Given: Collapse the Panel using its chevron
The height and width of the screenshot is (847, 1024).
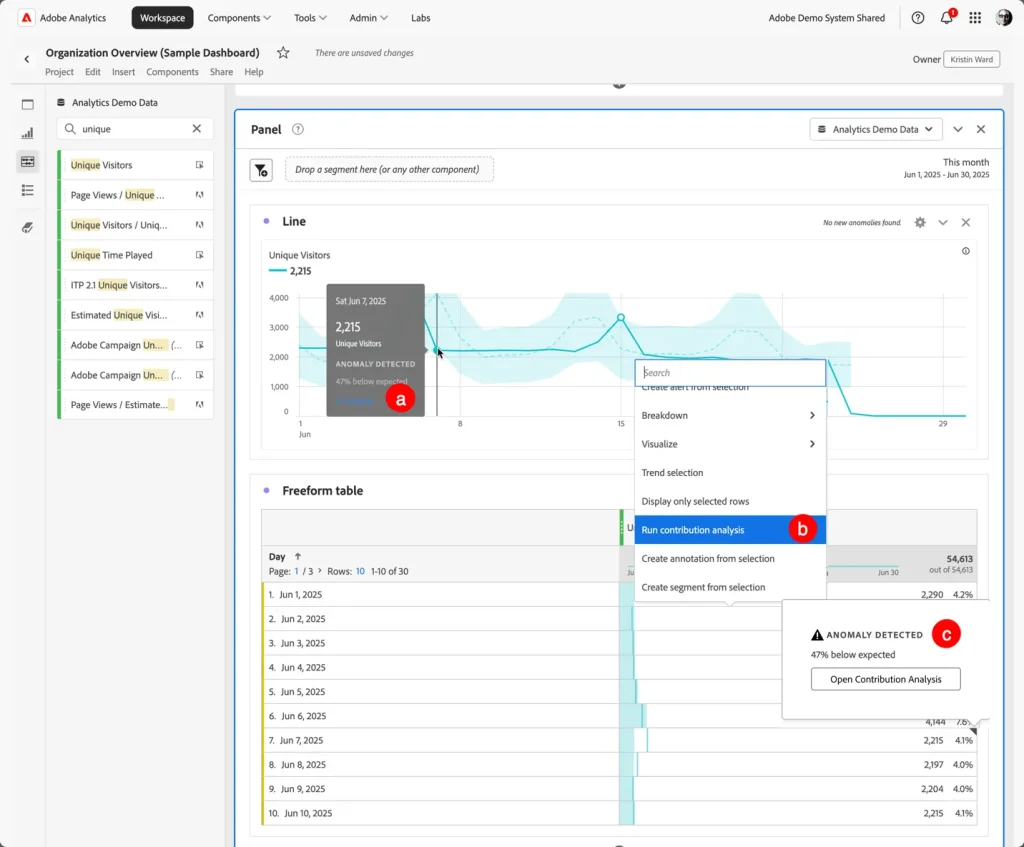Looking at the screenshot, I should coord(957,129).
